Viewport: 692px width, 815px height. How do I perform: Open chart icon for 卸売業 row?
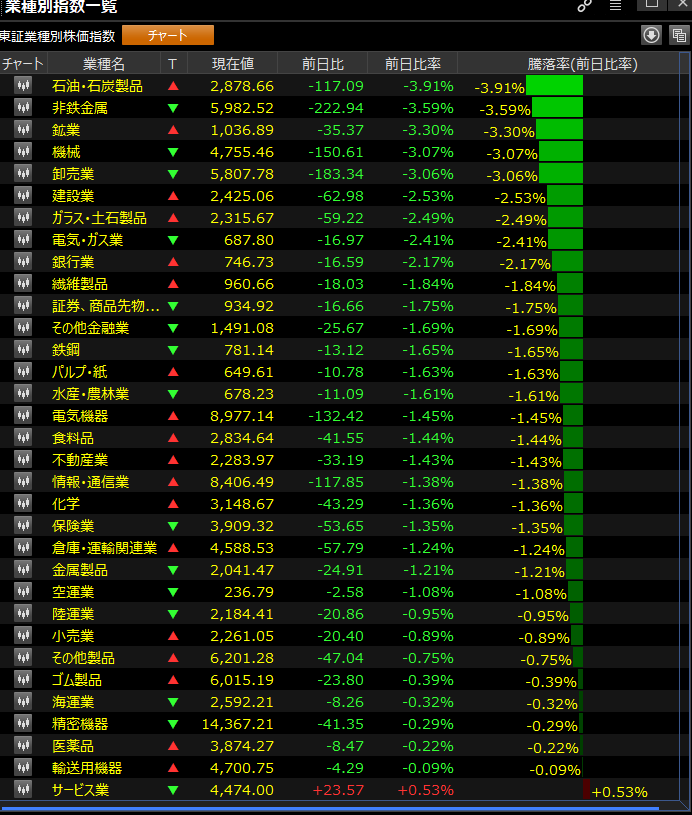click(x=23, y=173)
